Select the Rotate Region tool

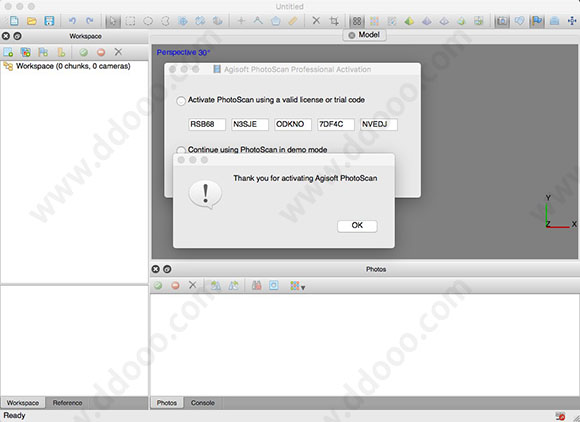[200, 21]
